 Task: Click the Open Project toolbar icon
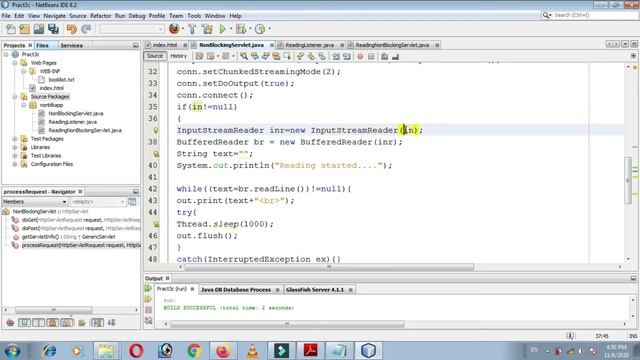click(x=39, y=29)
